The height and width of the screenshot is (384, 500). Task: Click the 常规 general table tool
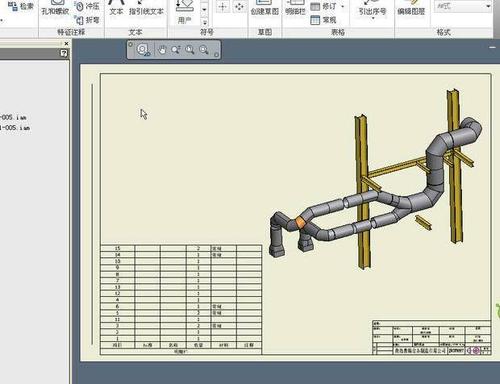click(323, 20)
